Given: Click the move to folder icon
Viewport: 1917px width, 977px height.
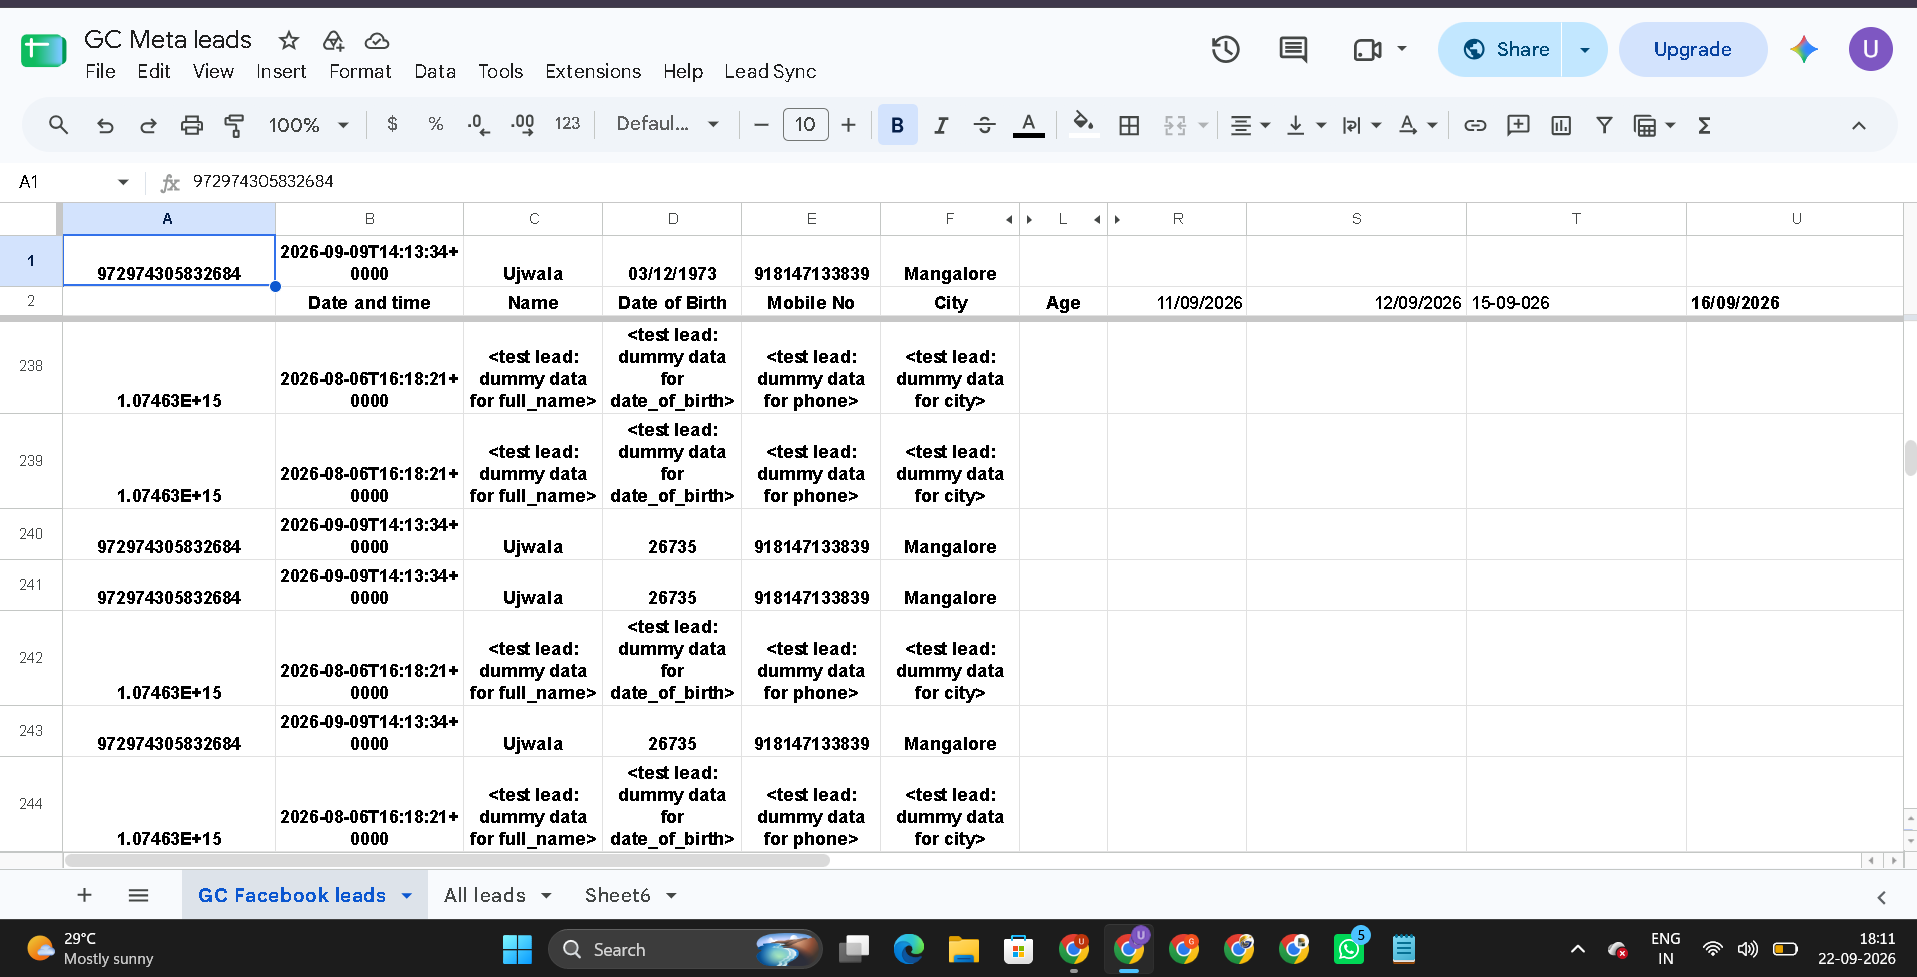Looking at the screenshot, I should (x=333, y=40).
